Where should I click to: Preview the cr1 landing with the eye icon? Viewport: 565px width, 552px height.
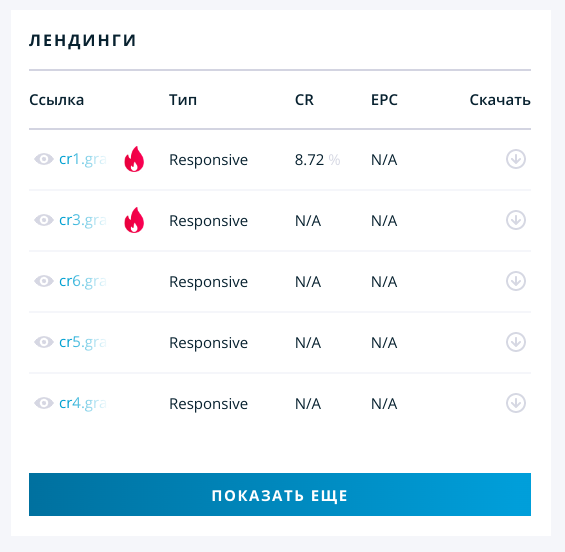(44, 159)
